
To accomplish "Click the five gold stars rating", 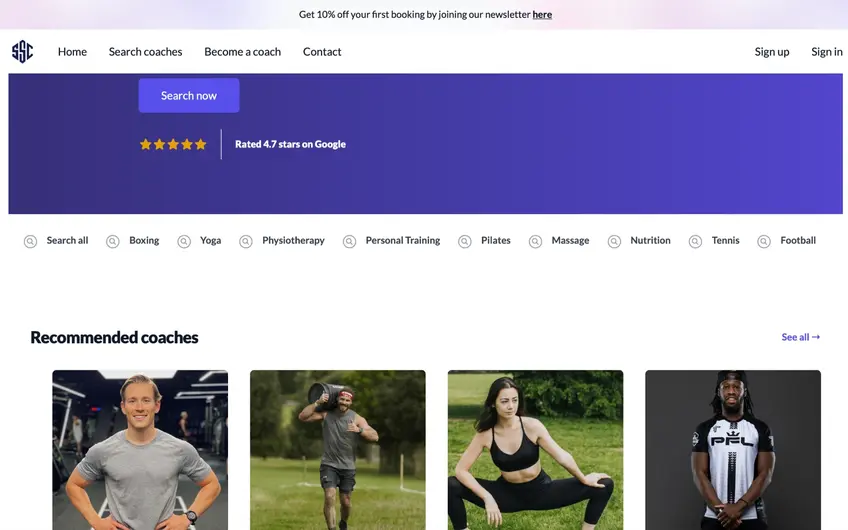I will pyautogui.click(x=173, y=144).
